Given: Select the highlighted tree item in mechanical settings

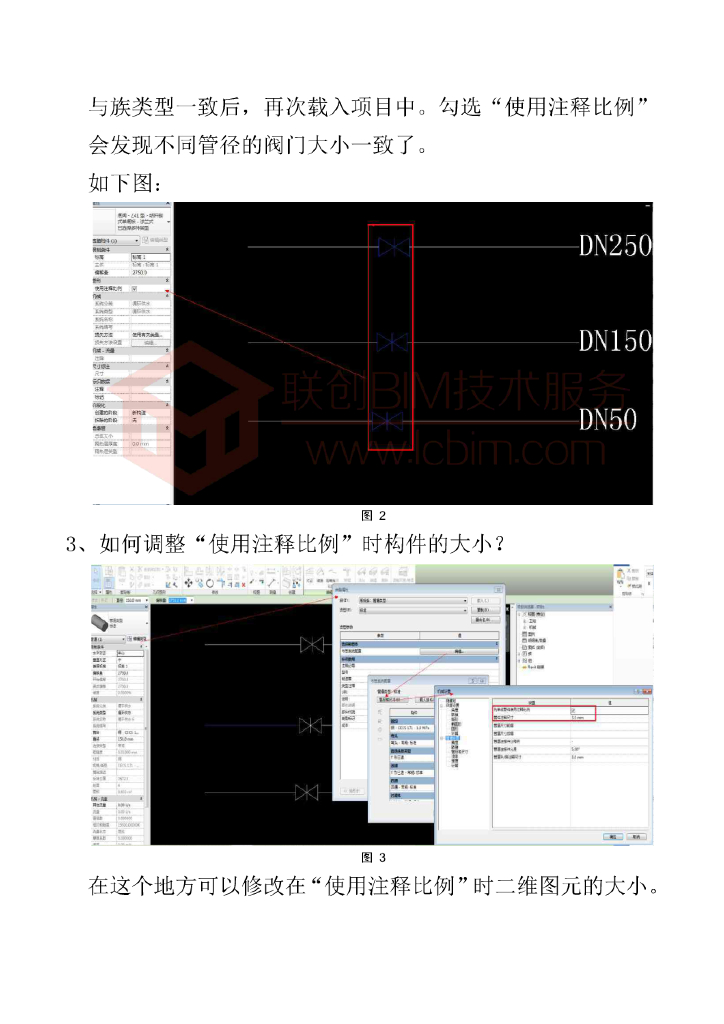Looking at the screenshot, I should pyautogui.click(x=453, y=738).
